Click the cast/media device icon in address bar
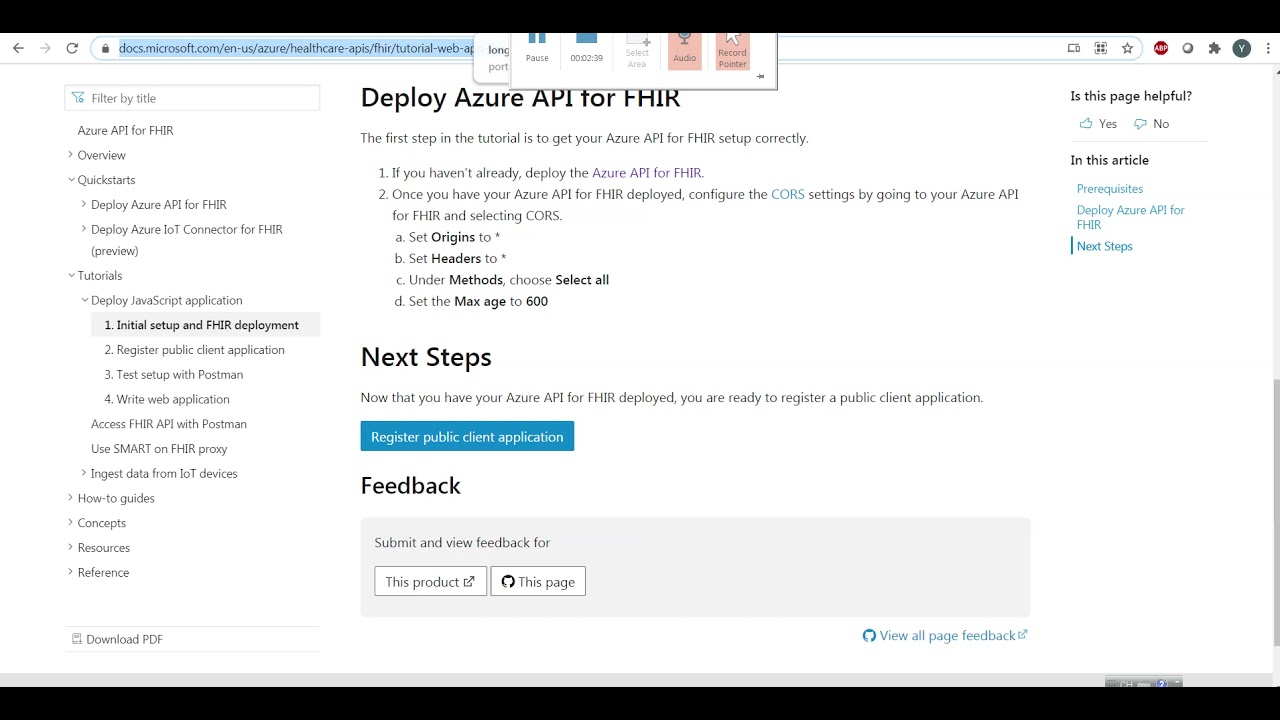Screen dimensions: 1280x720 (1073, 48)
